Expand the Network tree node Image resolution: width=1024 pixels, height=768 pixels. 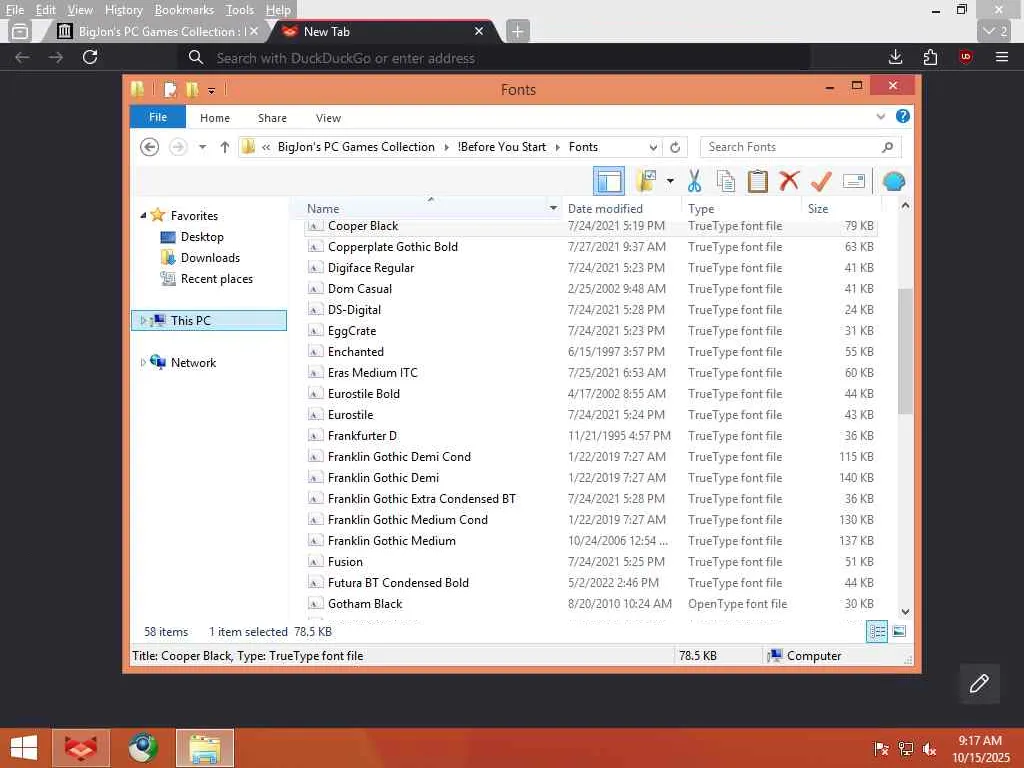click(x=143, y=362)
